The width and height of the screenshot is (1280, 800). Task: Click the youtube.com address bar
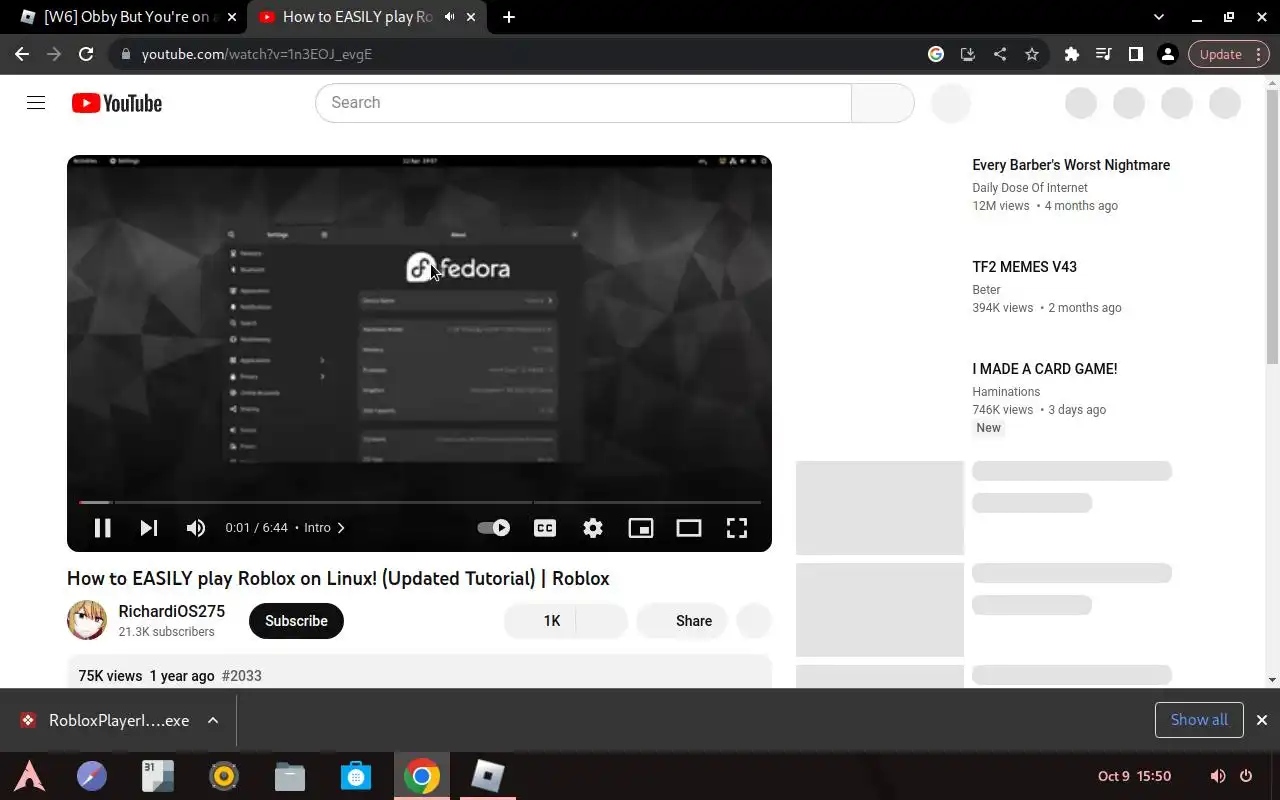pos(520,54)
